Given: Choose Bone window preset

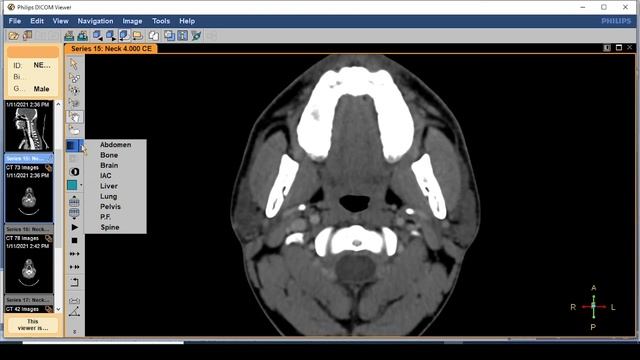Looking at the screenshot, I should click(x=109, y=155).
